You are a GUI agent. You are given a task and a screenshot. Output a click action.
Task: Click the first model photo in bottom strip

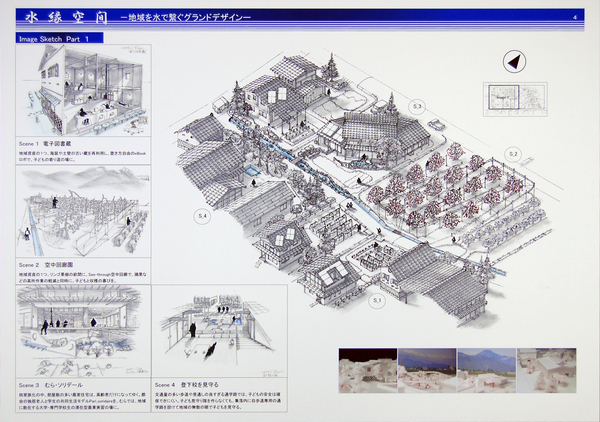(367, 372)
